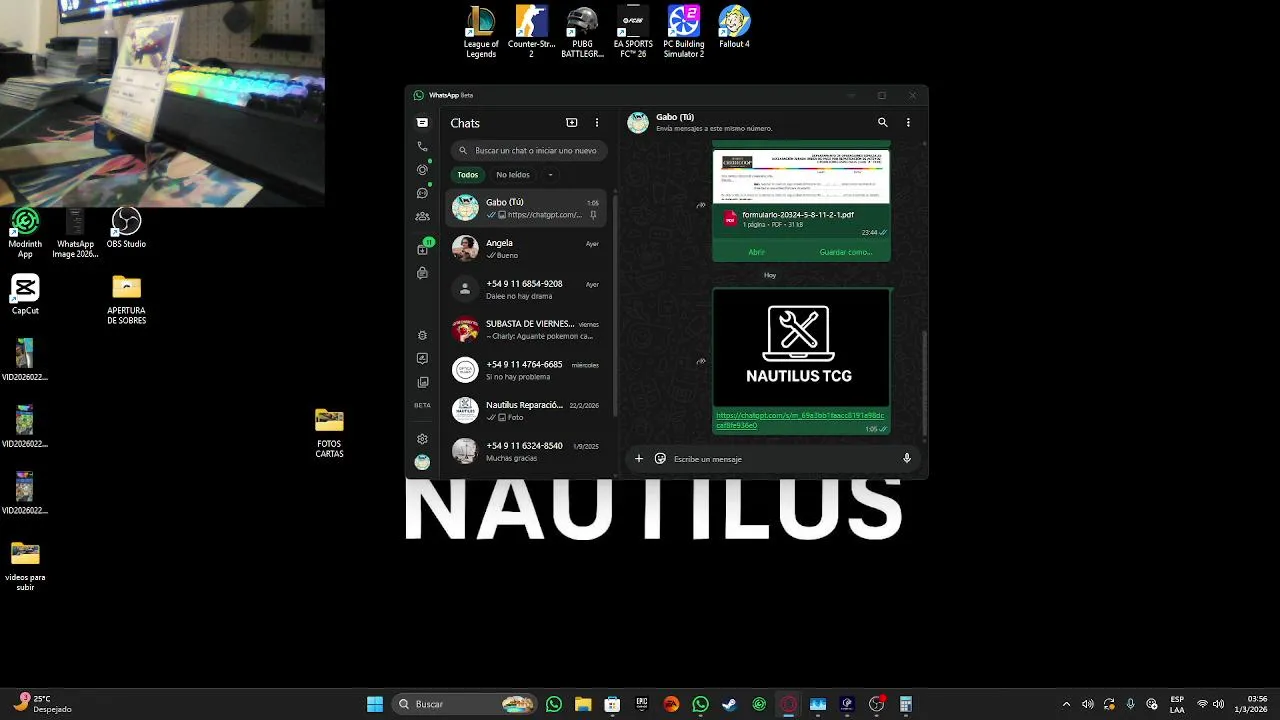Select FOTOS CARTAS folder on desktop

coord(329,433)
